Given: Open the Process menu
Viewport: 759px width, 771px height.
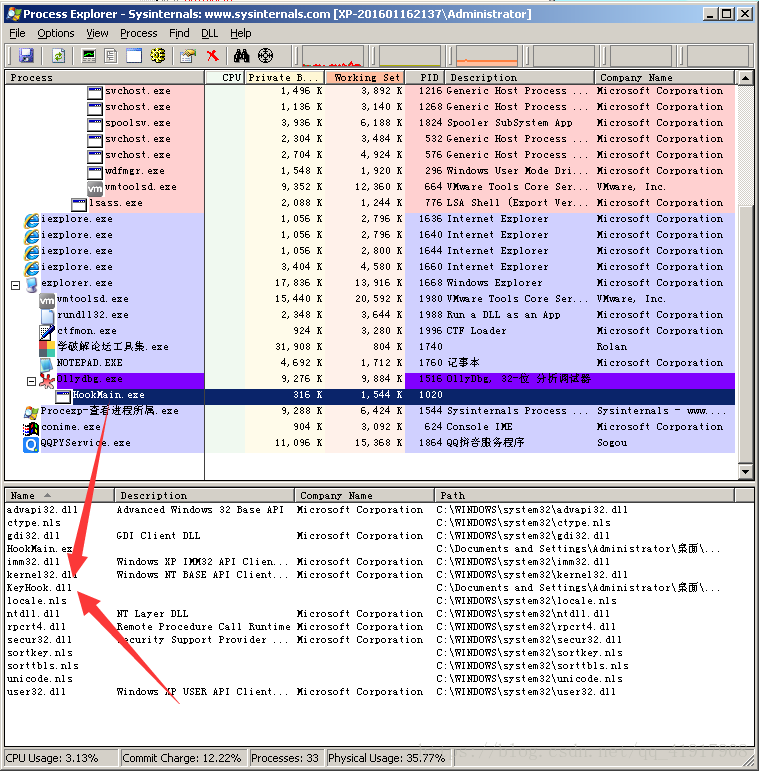Looking at the screenshot, I should 139,33.
